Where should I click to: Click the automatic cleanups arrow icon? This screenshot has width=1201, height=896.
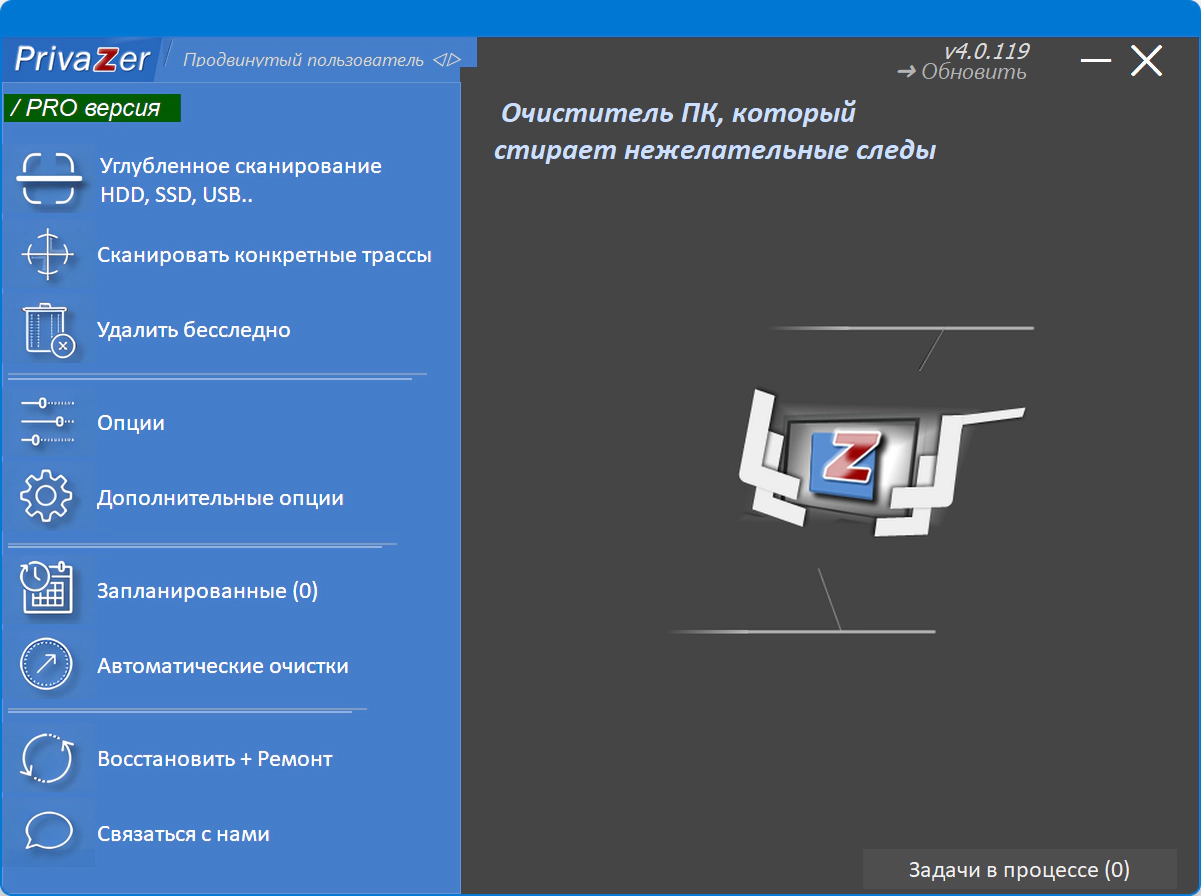coord(48,663)
